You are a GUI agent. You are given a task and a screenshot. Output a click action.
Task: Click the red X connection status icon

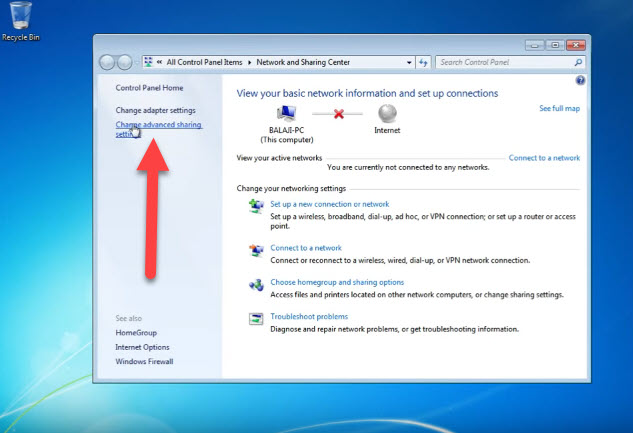(x=339, y=114)
